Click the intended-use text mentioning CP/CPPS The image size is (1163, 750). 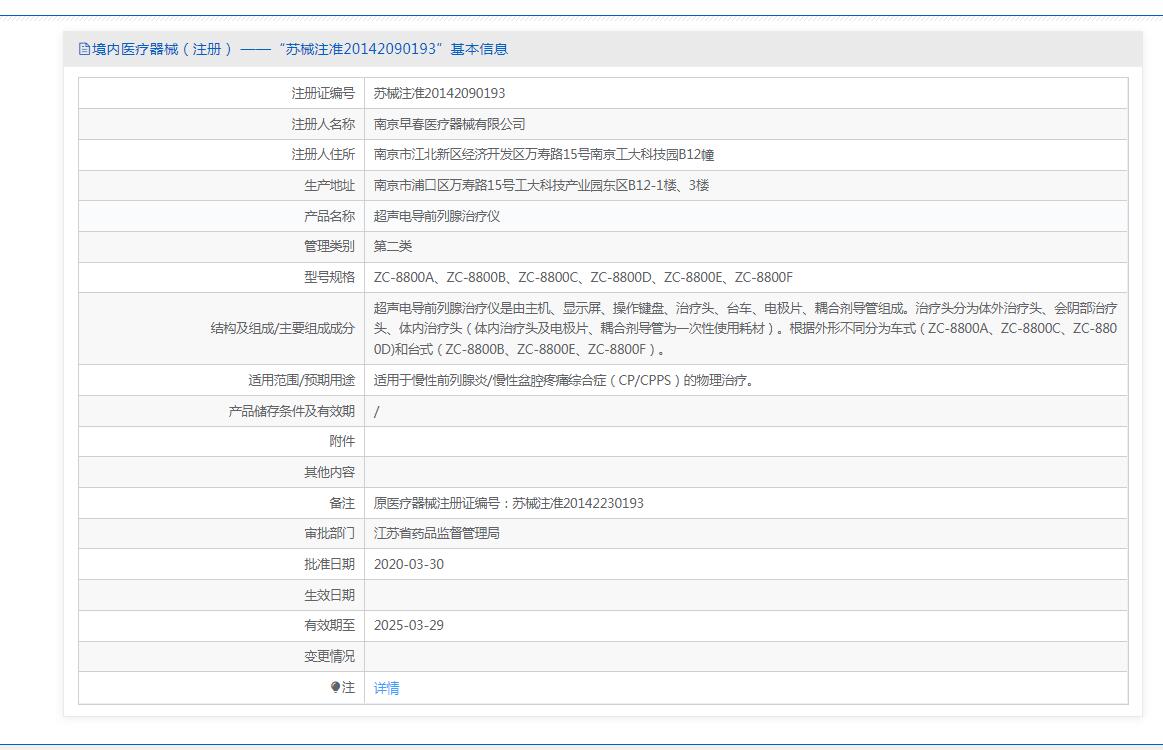coord(564,381)
